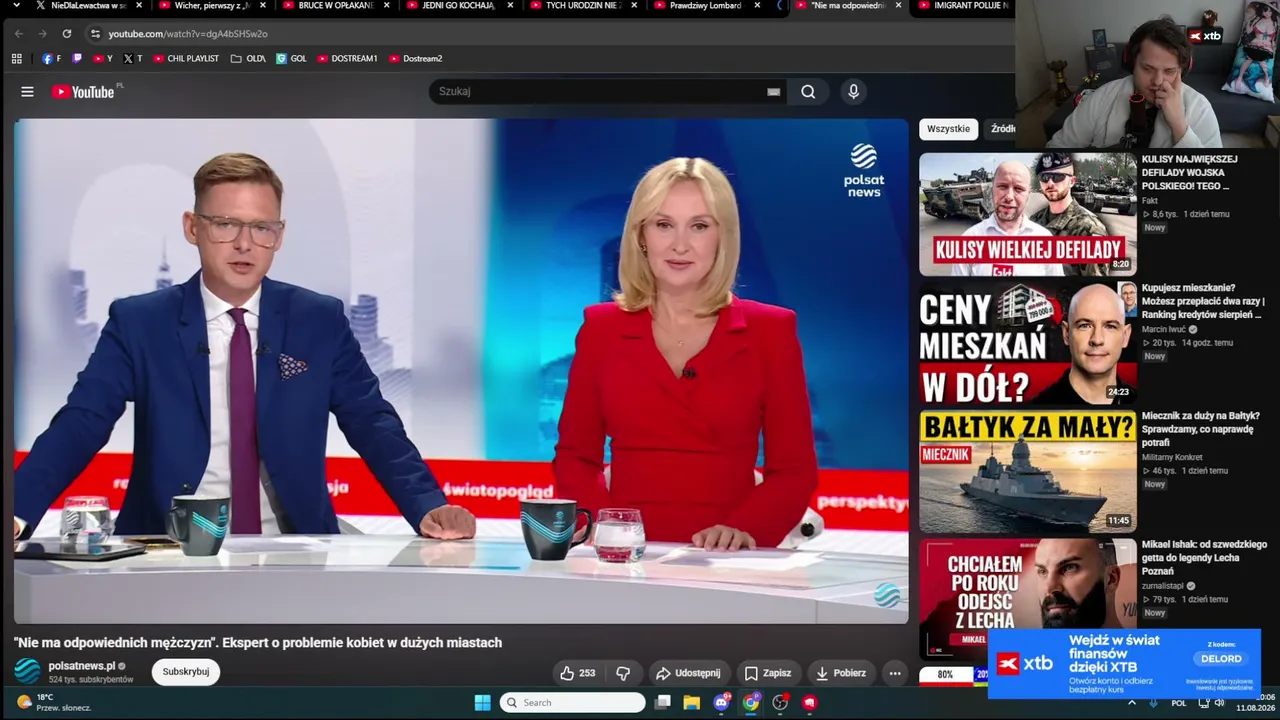Open the polsatnews.pl channel name link

pos(82,666)
